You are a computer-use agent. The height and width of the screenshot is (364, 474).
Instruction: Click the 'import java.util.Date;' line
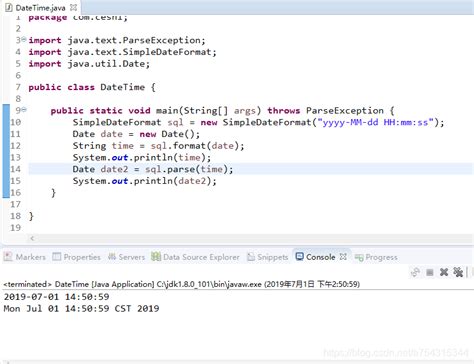(x=89, y=64)
